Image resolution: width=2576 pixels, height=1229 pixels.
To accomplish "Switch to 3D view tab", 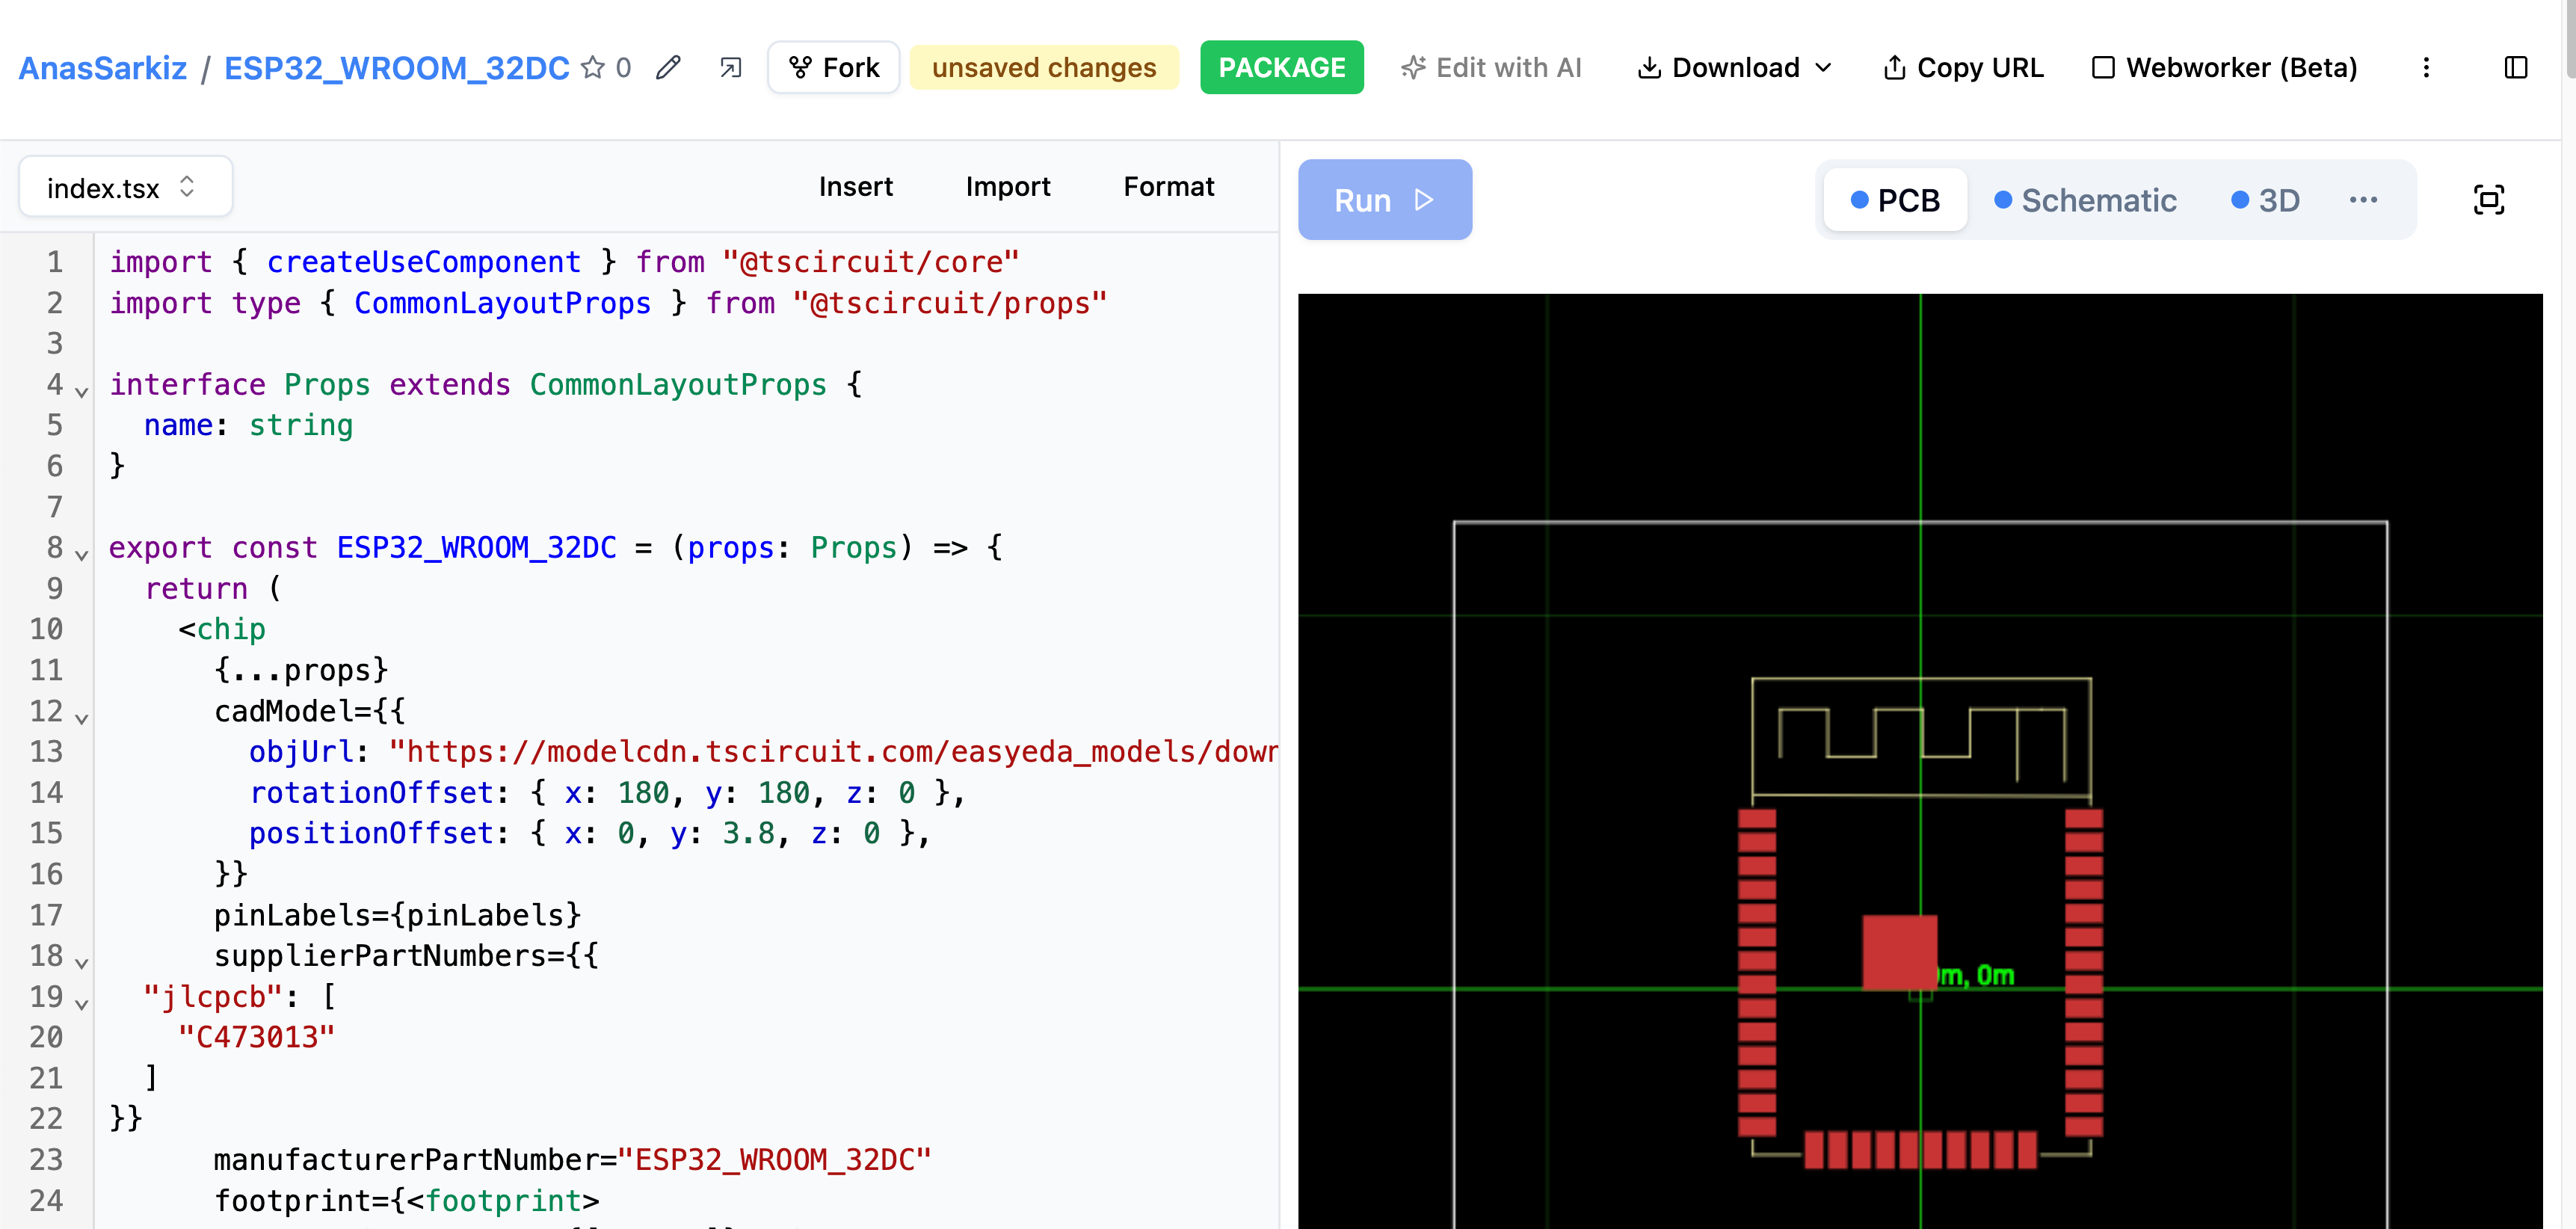I will (x=2265, y=200).
